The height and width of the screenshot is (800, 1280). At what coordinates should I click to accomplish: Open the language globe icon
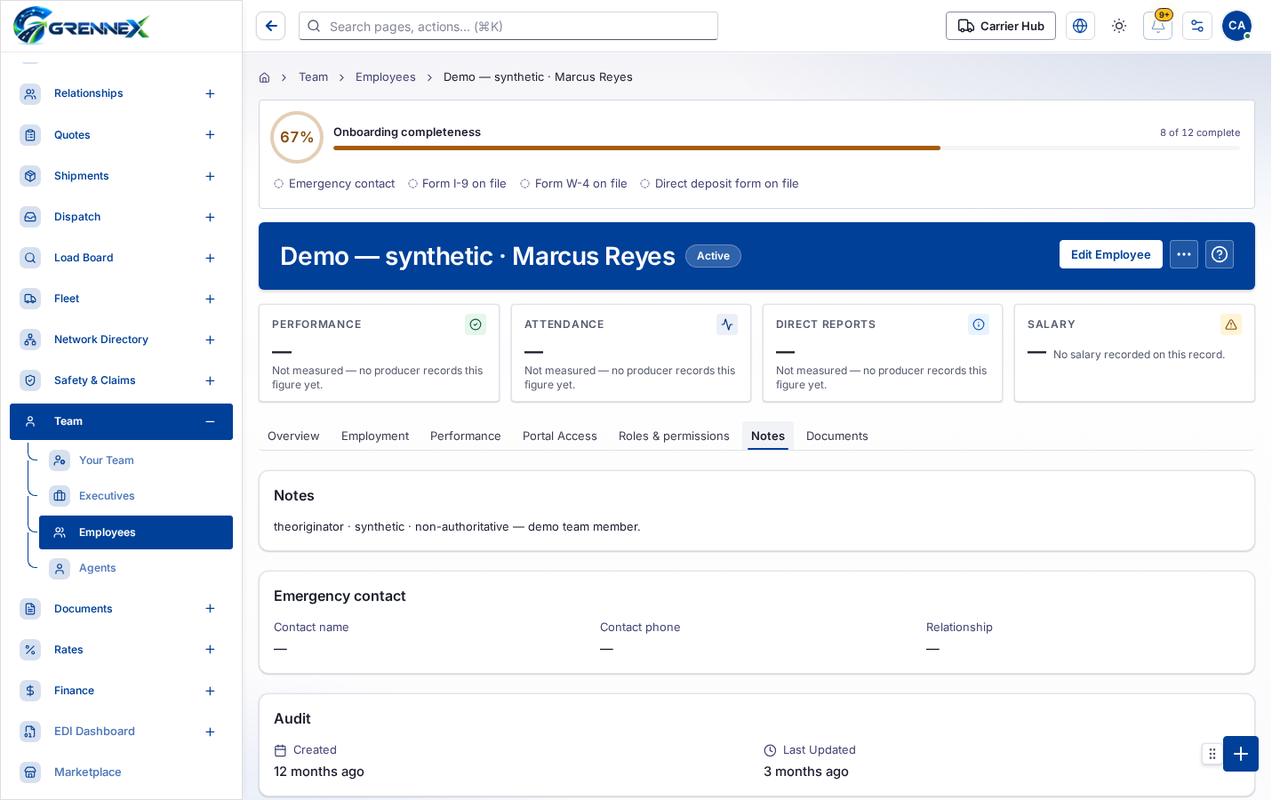(1080, 26)
